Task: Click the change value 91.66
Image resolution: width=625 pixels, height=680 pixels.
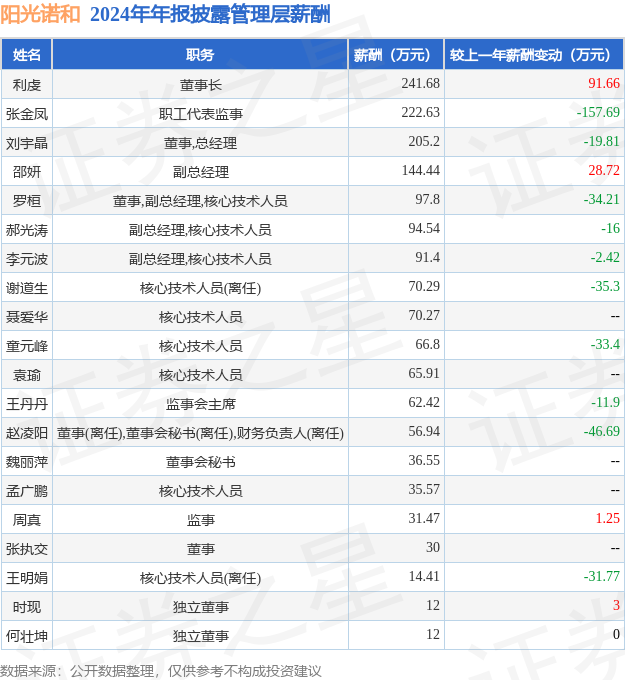Action: 604,83
